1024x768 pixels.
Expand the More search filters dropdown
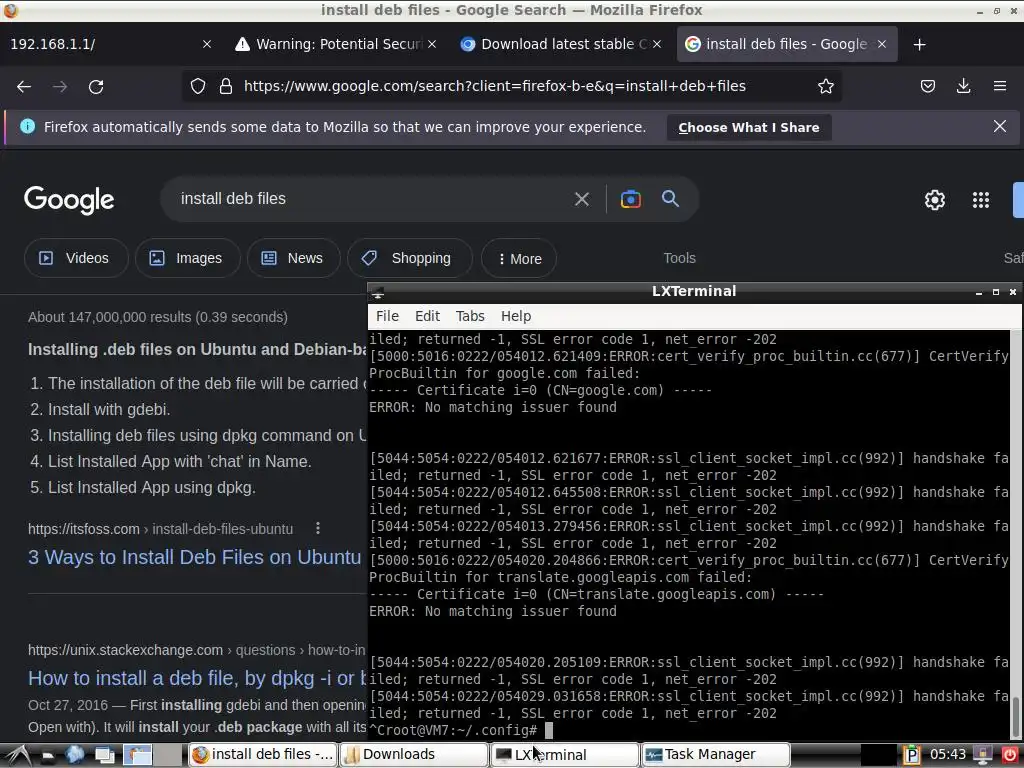(x=519, y=259)
